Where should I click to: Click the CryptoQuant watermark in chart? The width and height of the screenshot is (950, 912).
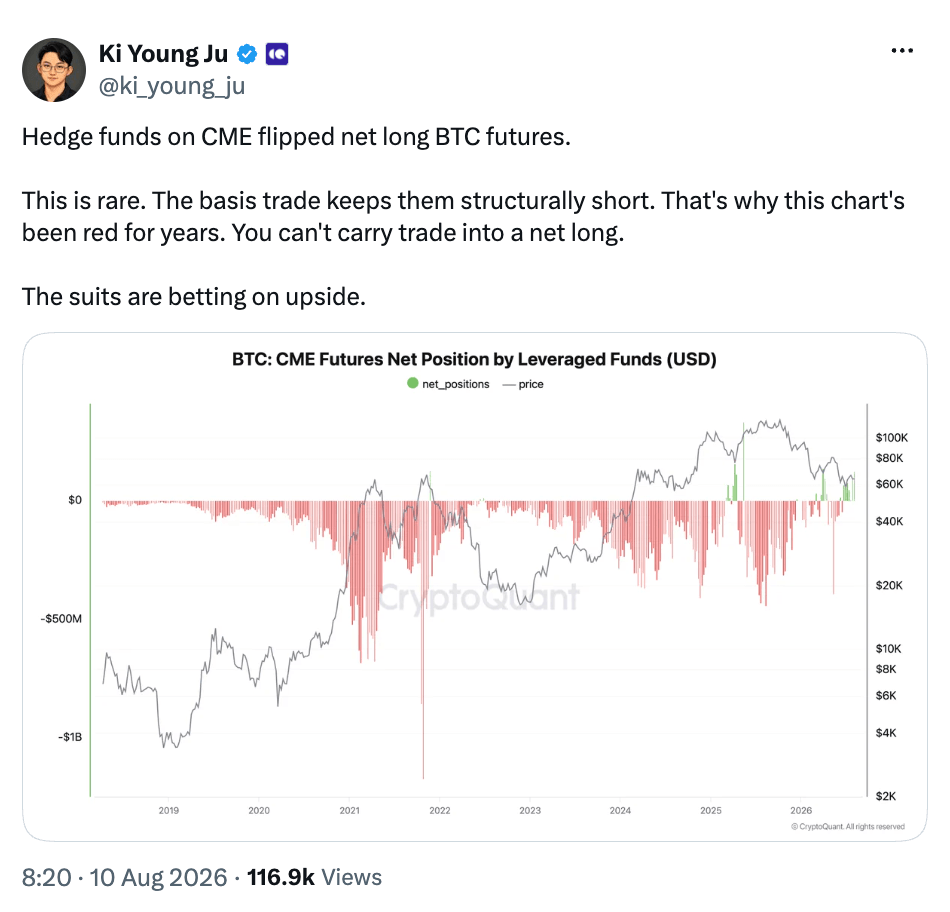tap(479, 597)
